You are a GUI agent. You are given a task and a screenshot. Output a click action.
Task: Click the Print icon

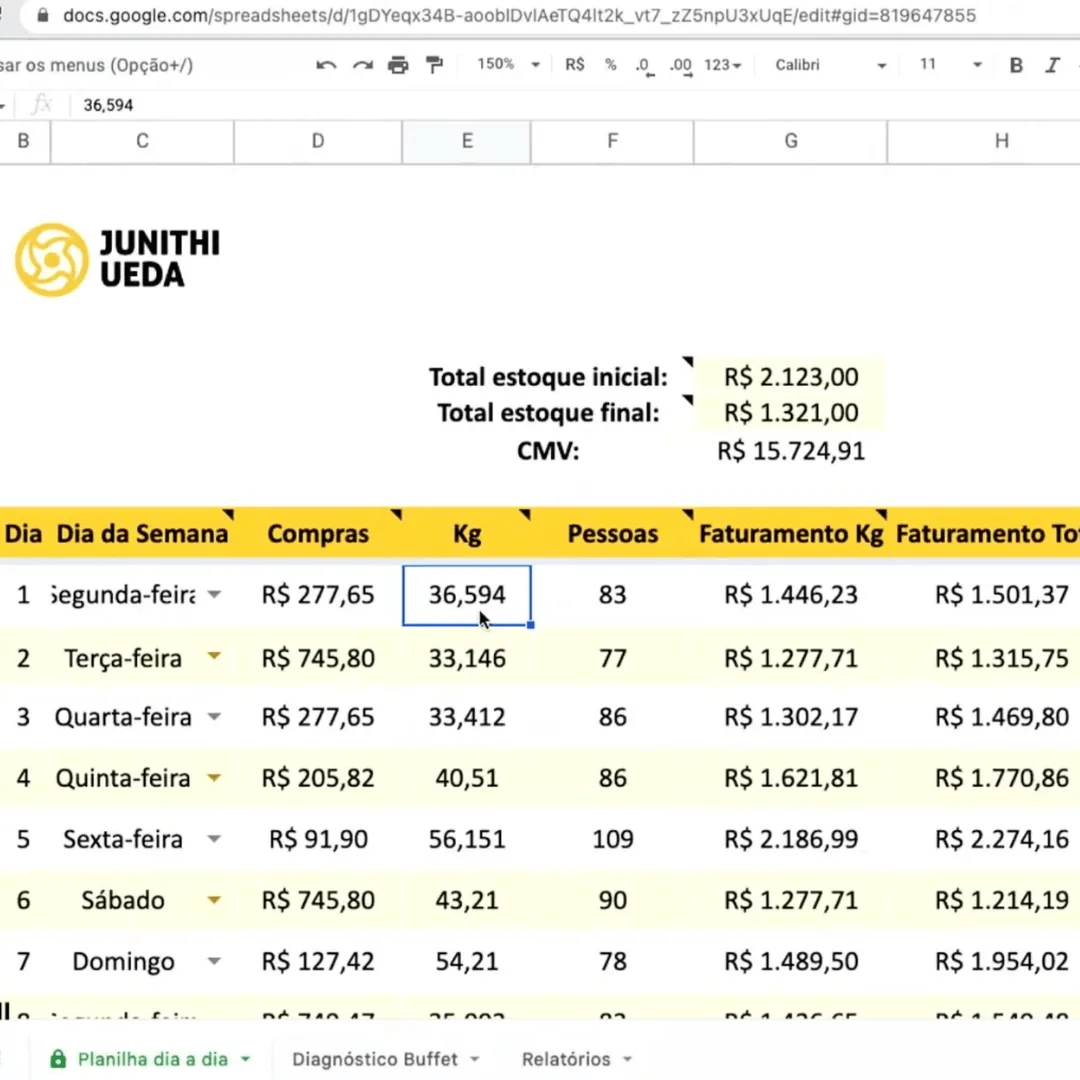click(x=398, y=65)
